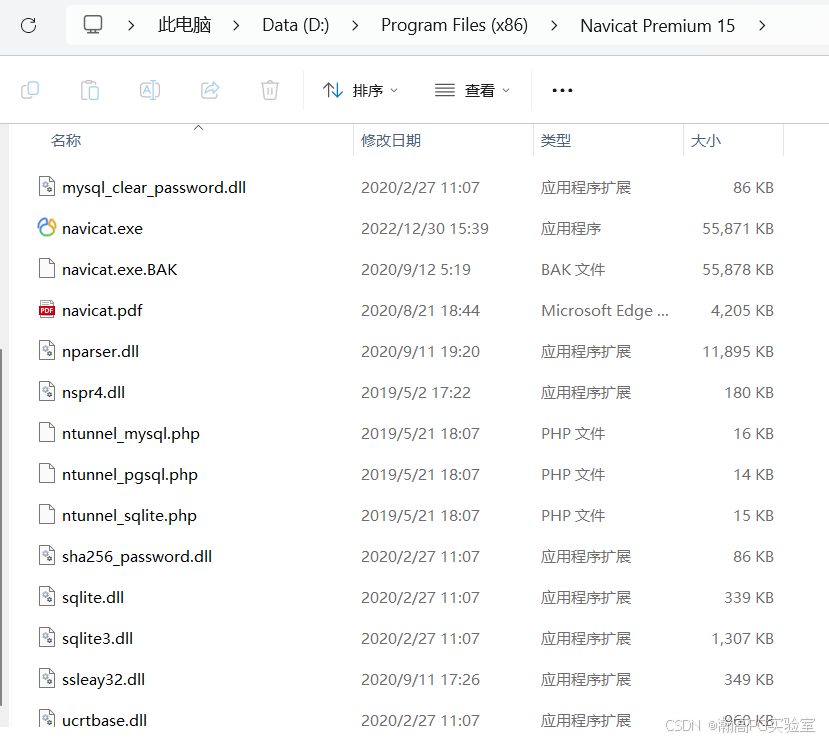Select the file name ucrtbase.dll
This screenshot has height=741, width=829.
(x=105, y=720)
